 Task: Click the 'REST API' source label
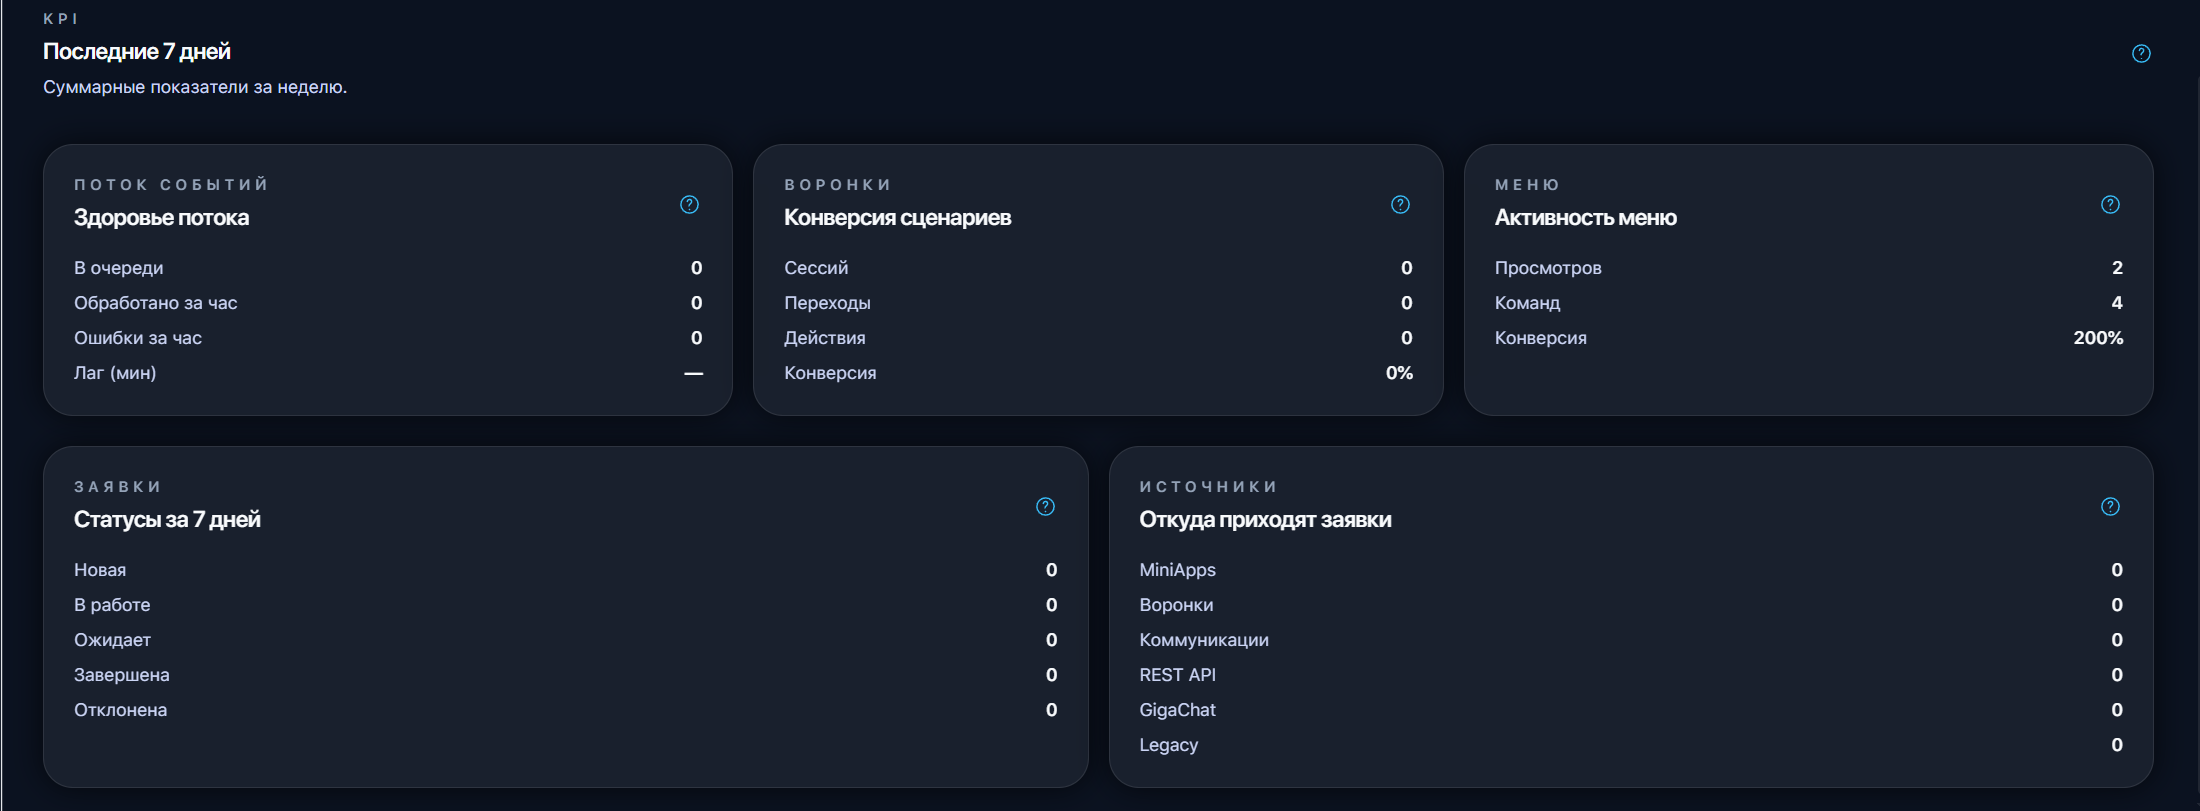tap(1177, 675)
